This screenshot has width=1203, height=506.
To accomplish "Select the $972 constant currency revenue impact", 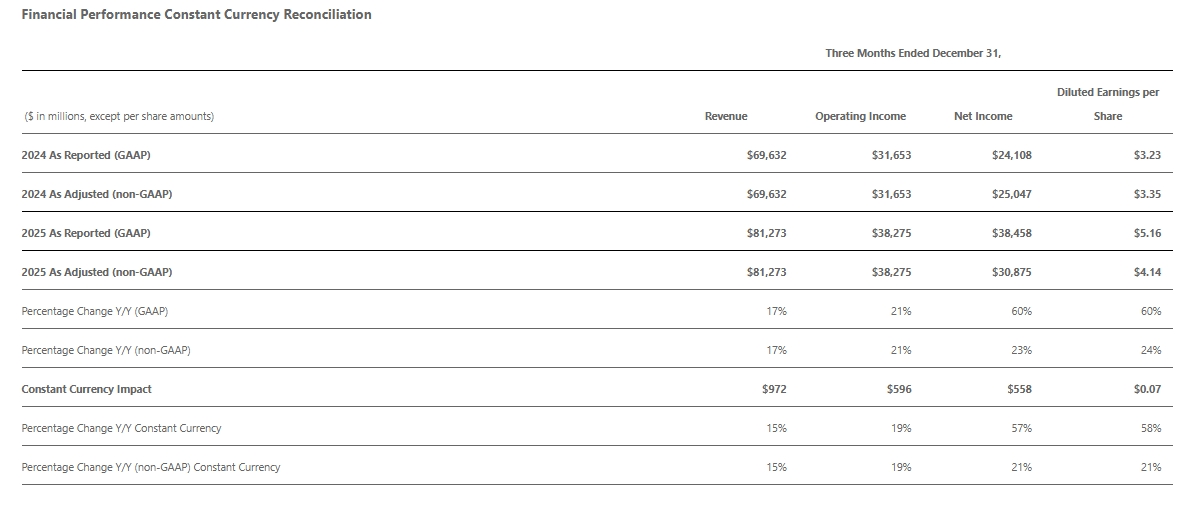I will (774, 389).
